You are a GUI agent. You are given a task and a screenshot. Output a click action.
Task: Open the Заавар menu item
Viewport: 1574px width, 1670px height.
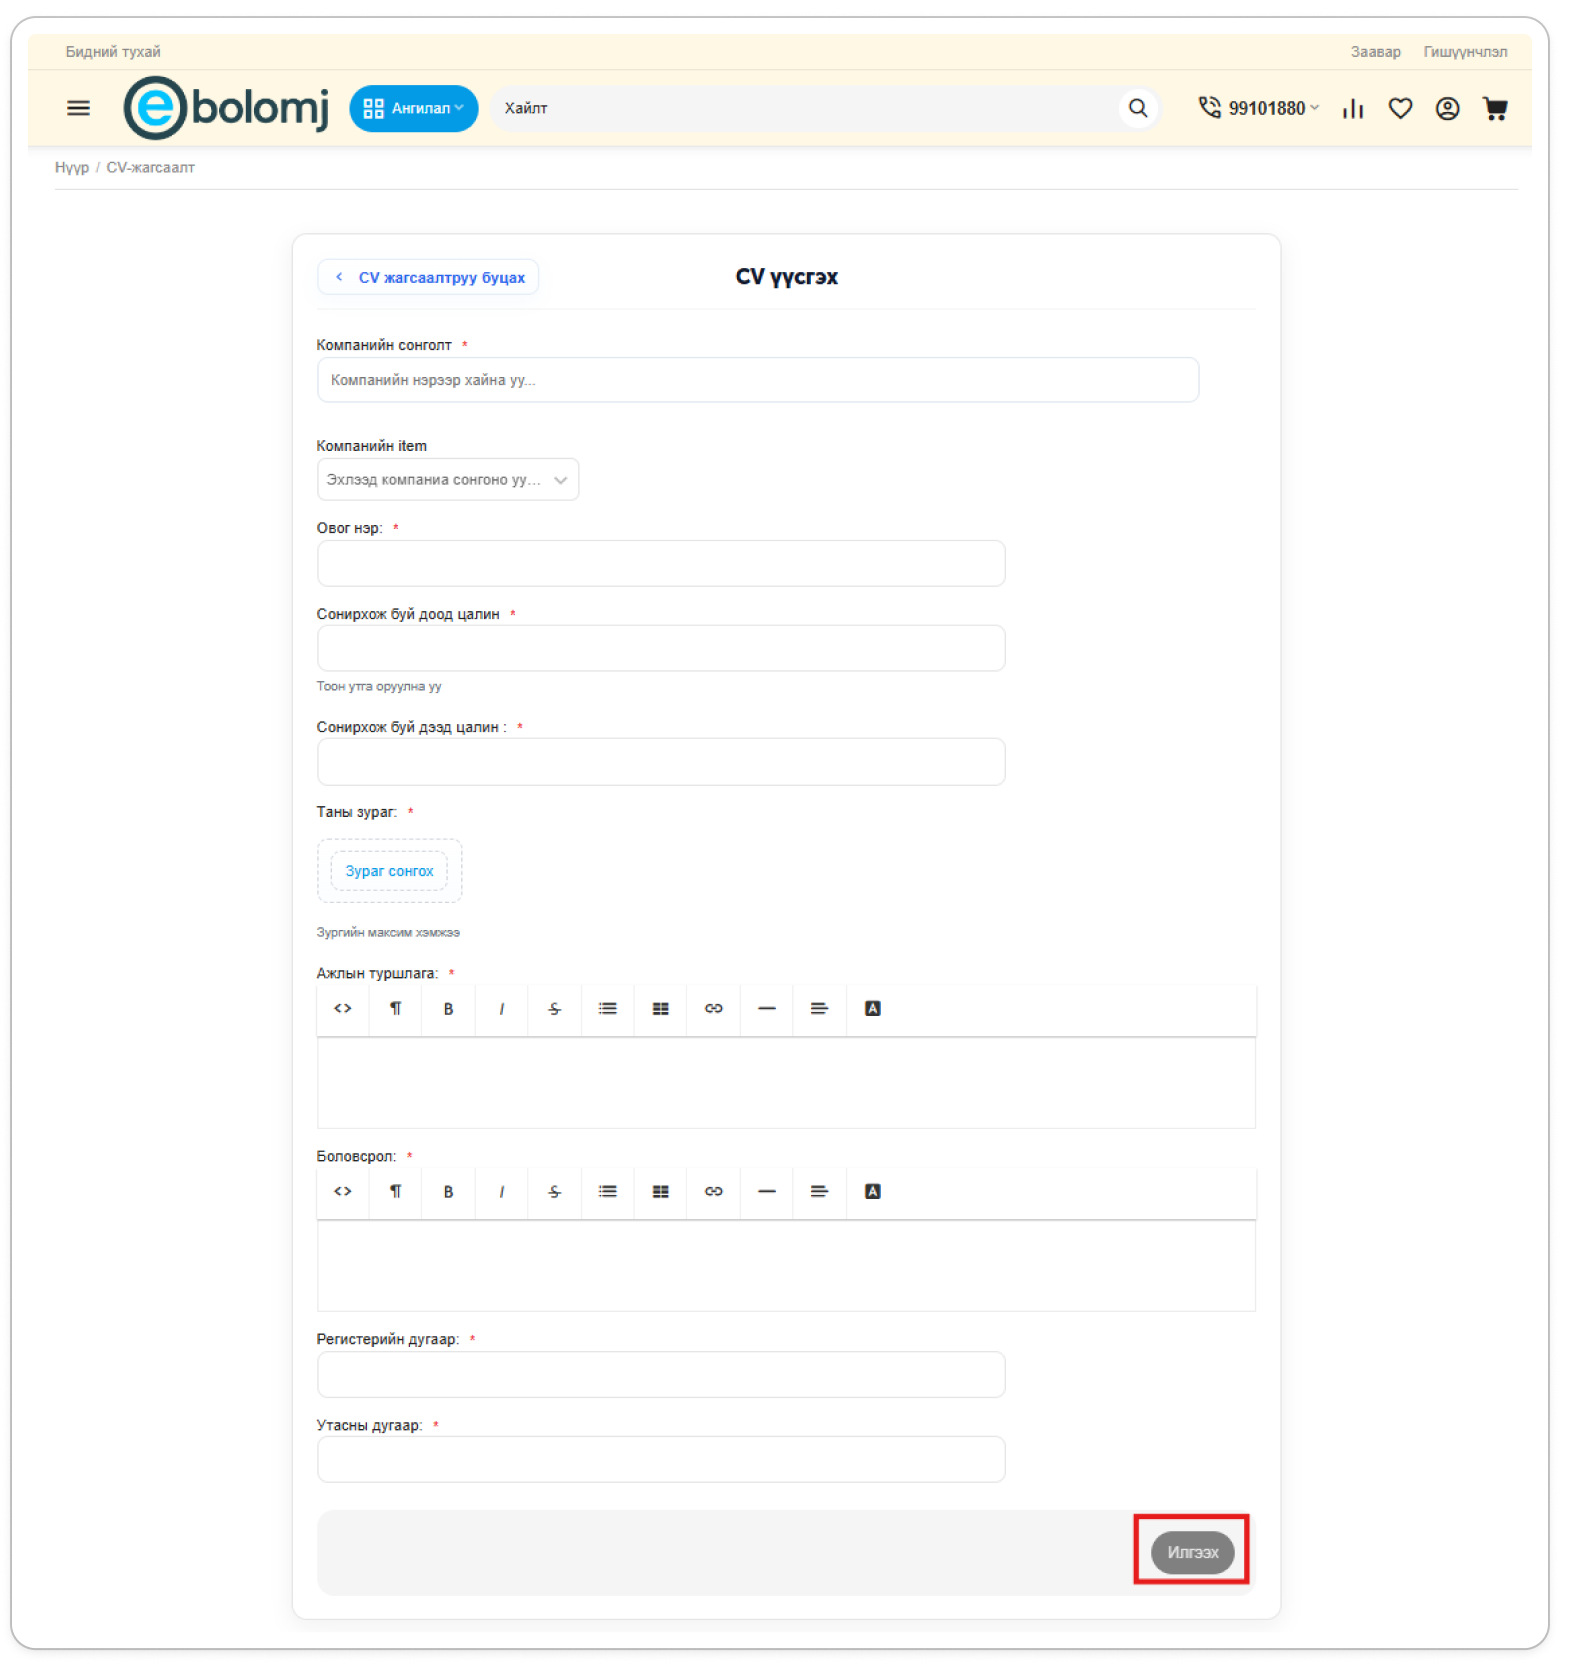point(1374,52)
